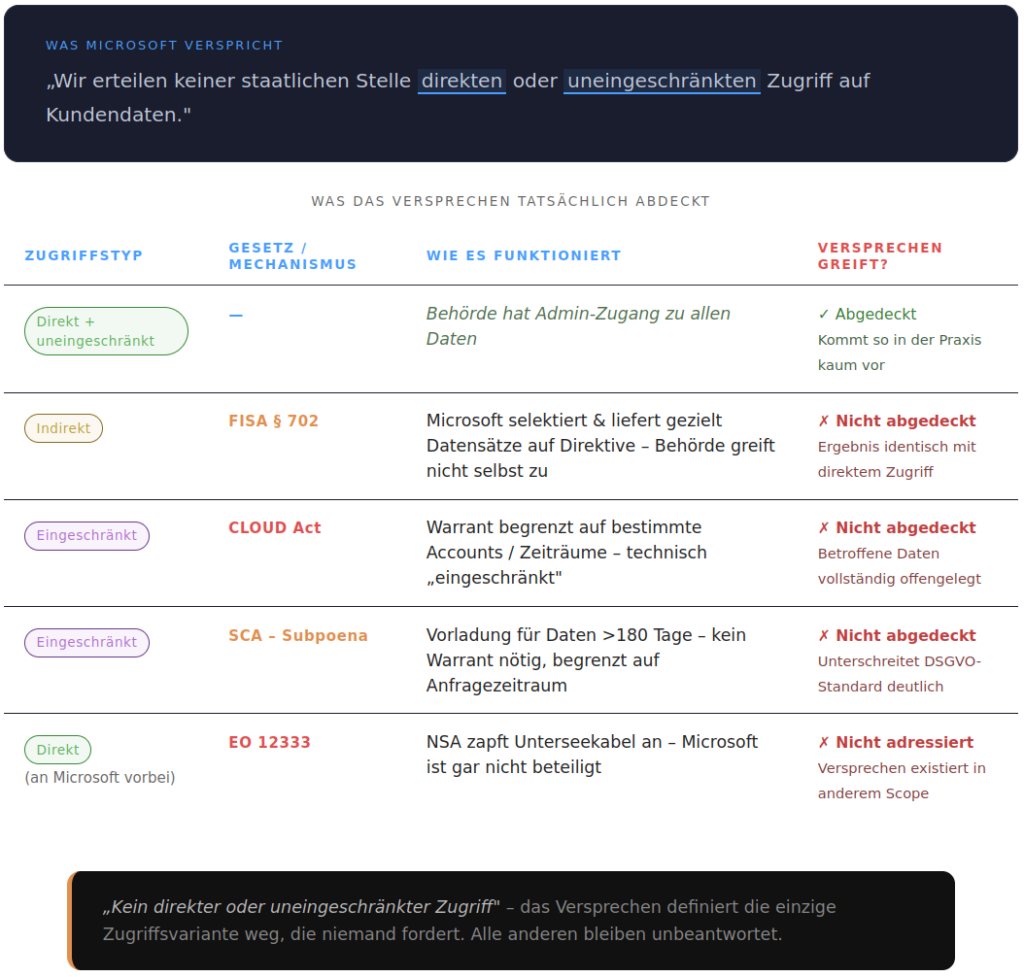Click the yellow "Indirekt" badge
This screenshot has height=977, width=1024.
tap(63, 428)
